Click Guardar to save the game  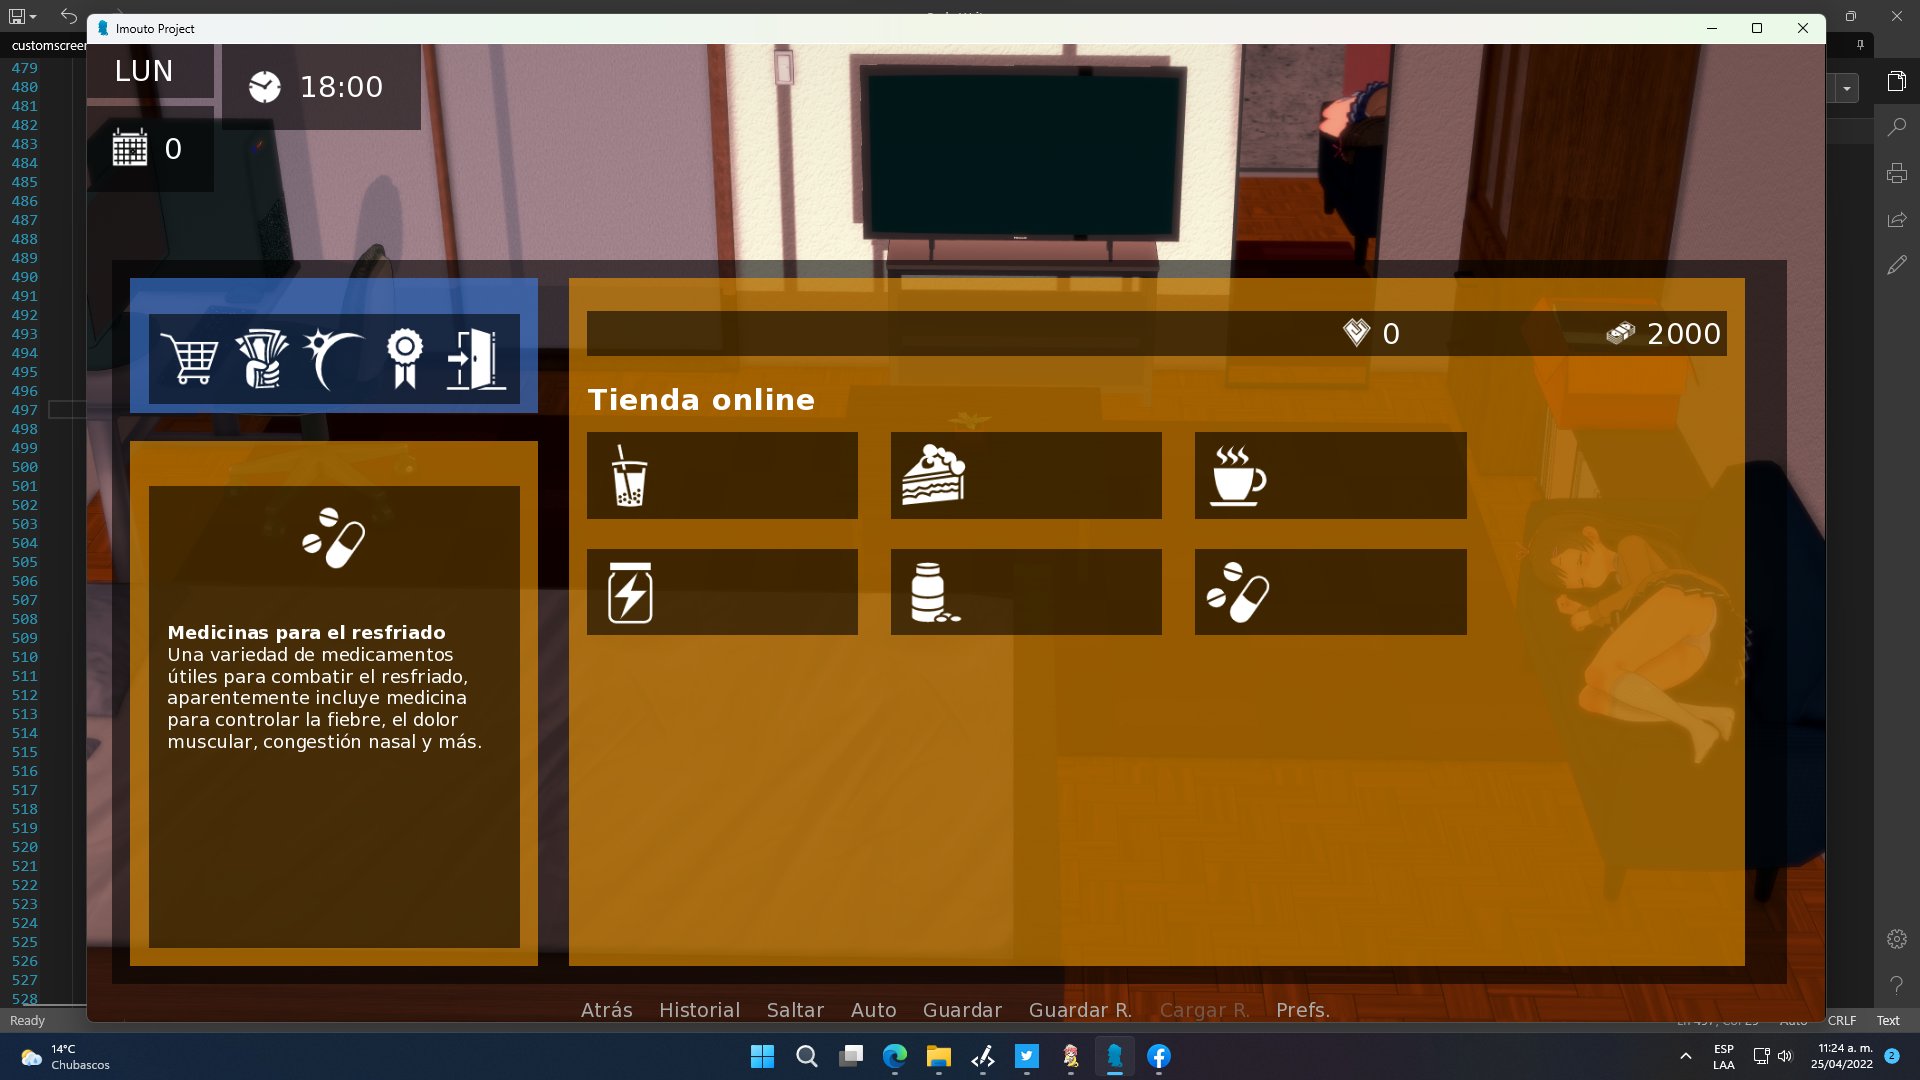tap(962, 1010)
